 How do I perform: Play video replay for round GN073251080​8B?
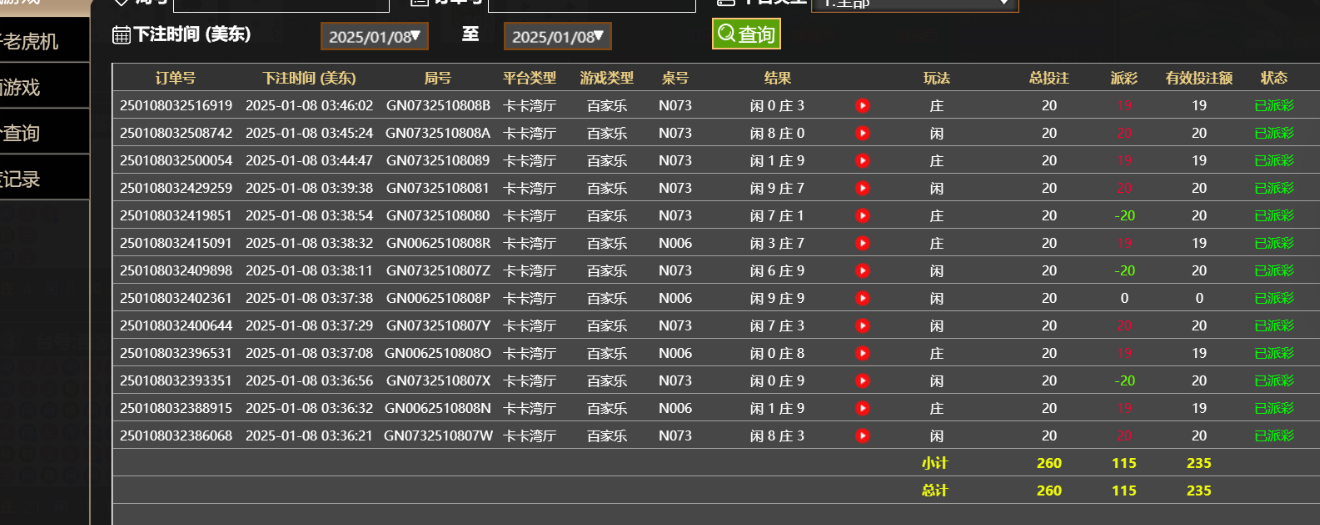(x=862, y=106)
